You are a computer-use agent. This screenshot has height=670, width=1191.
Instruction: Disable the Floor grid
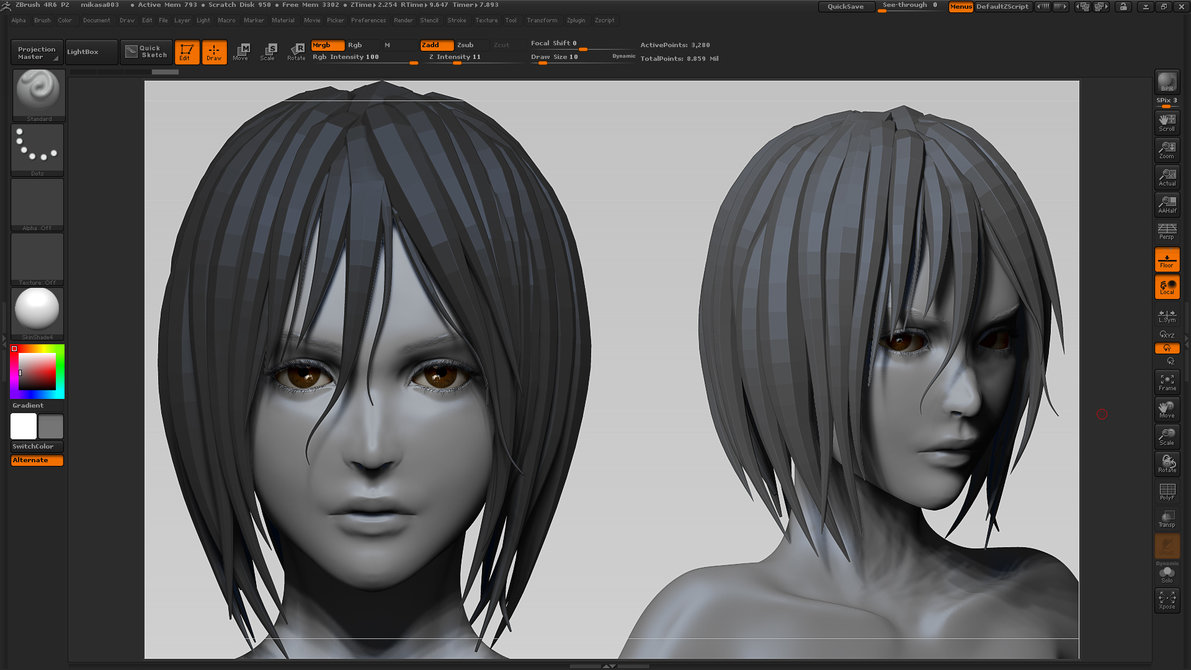coord(1166,259)
